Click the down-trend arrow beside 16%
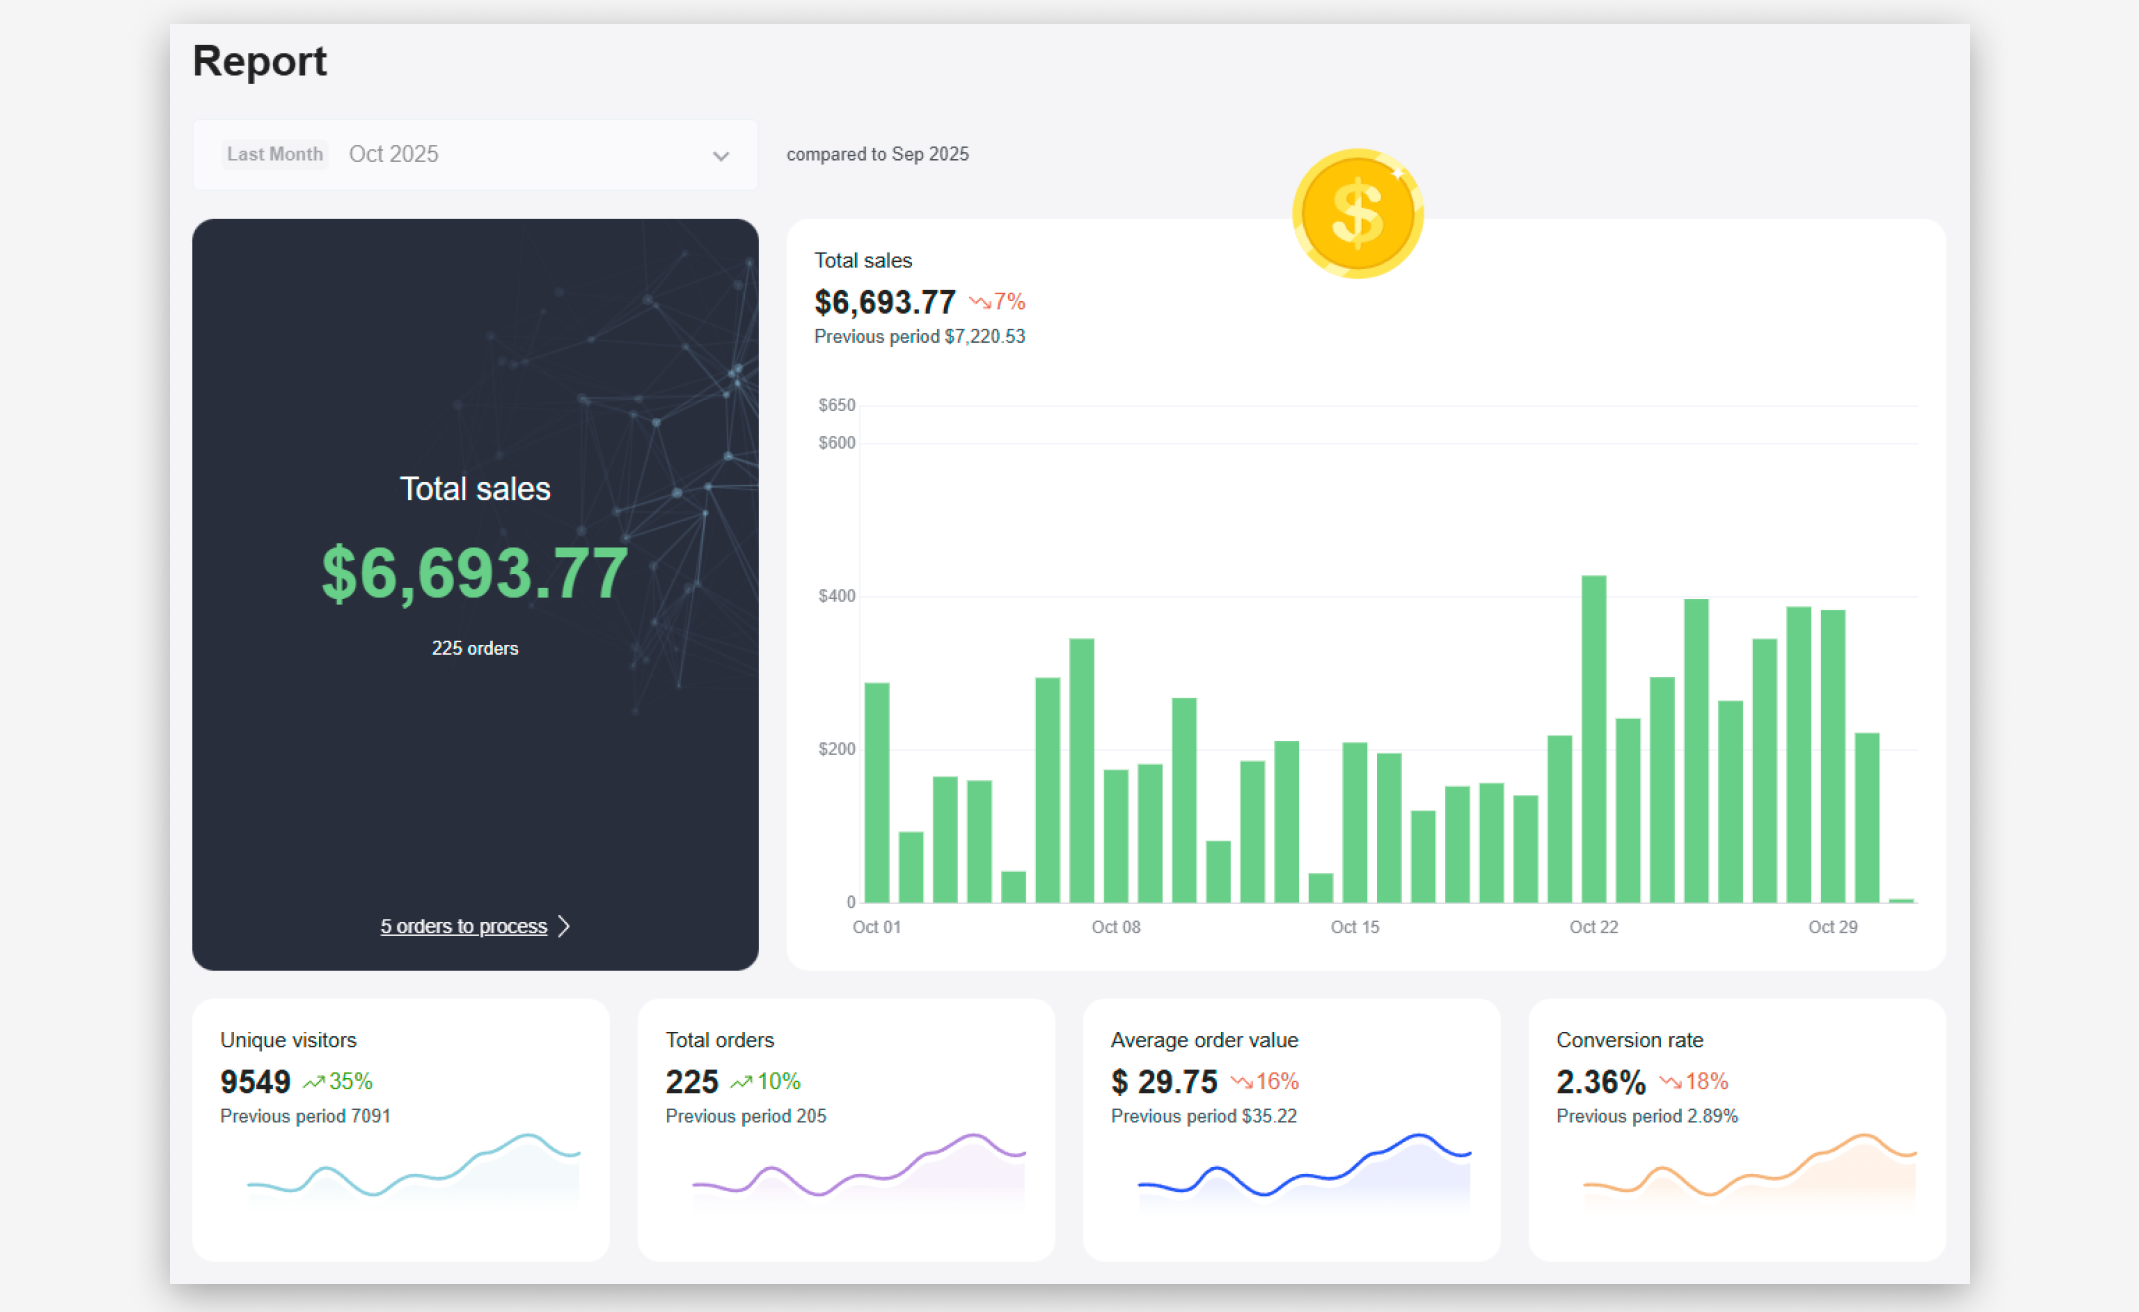The height and width of the screenshot is (1312, 2139). pos(1241,1082)
